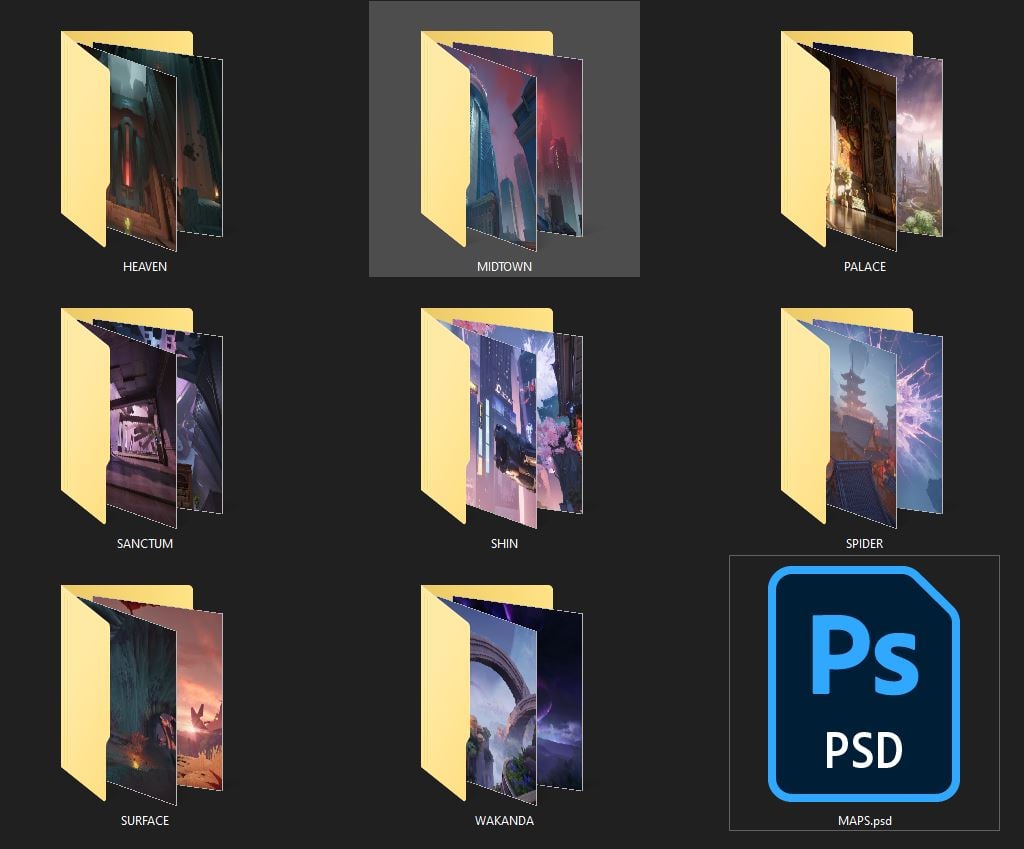Select the SPIDER folder icon
This screenshot has height=849, width=1024.
[x=862, y=418]
